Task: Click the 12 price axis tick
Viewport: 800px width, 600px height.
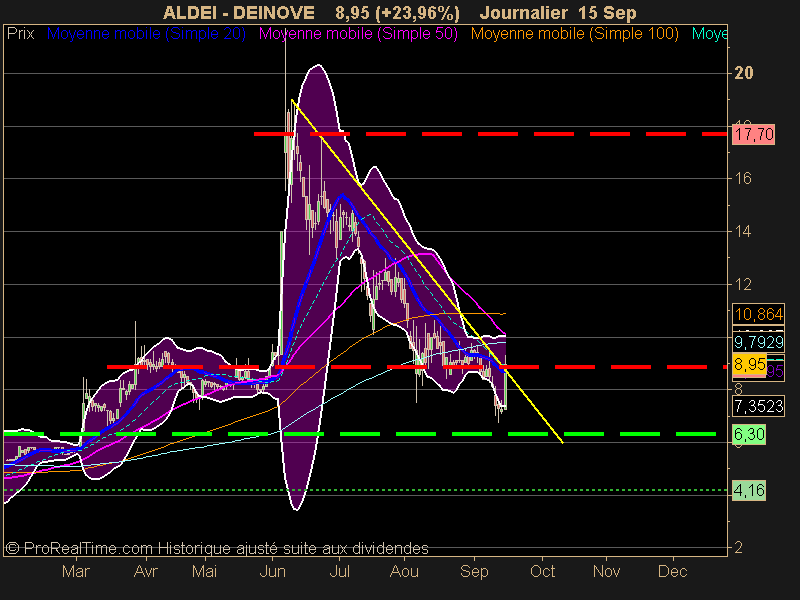Action: click(743, 284)
